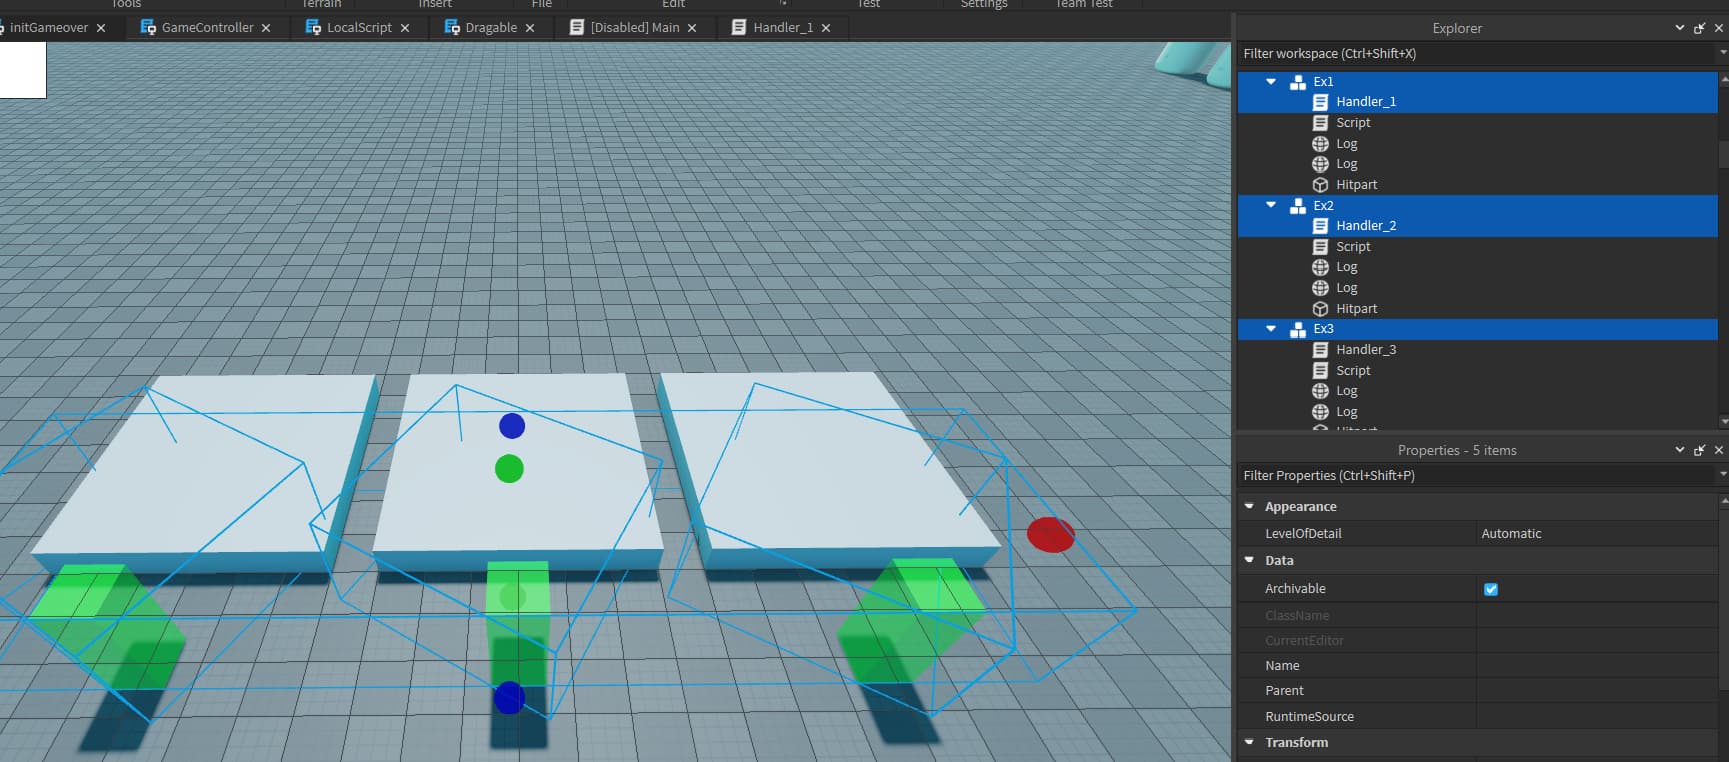
Task: Switch to the LocalScript tab
Action: [x=359, y=28]
